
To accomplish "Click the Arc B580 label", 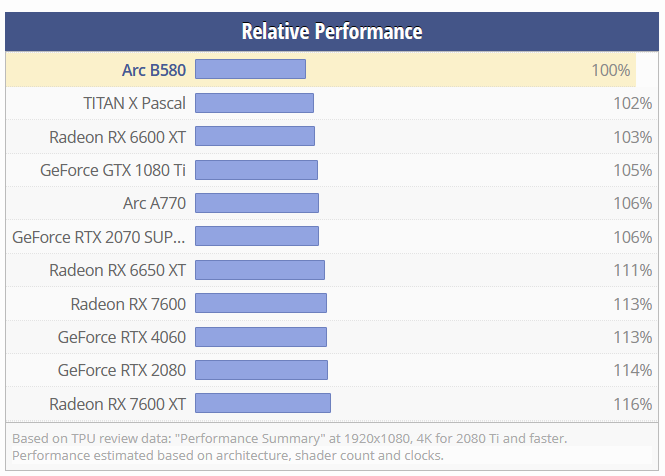I will click(154, 70).
